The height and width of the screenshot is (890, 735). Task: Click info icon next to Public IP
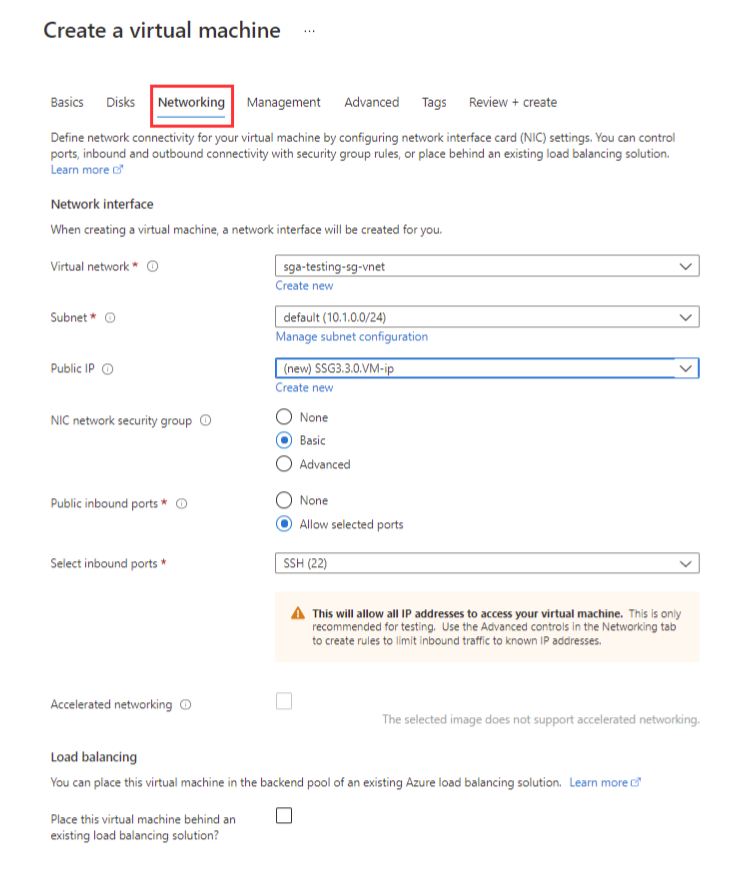coord(108,369)
